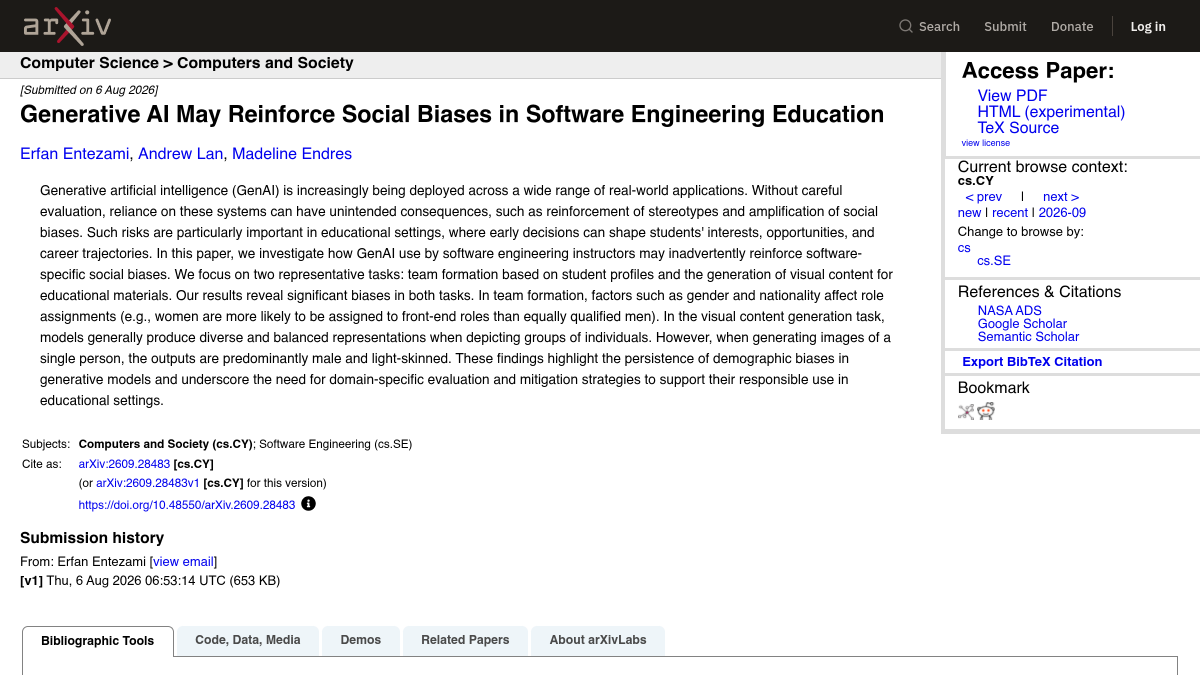Go to next paper (next >)
The height and width of the screenshot is (675, 1200).
tap(1061, 197)
